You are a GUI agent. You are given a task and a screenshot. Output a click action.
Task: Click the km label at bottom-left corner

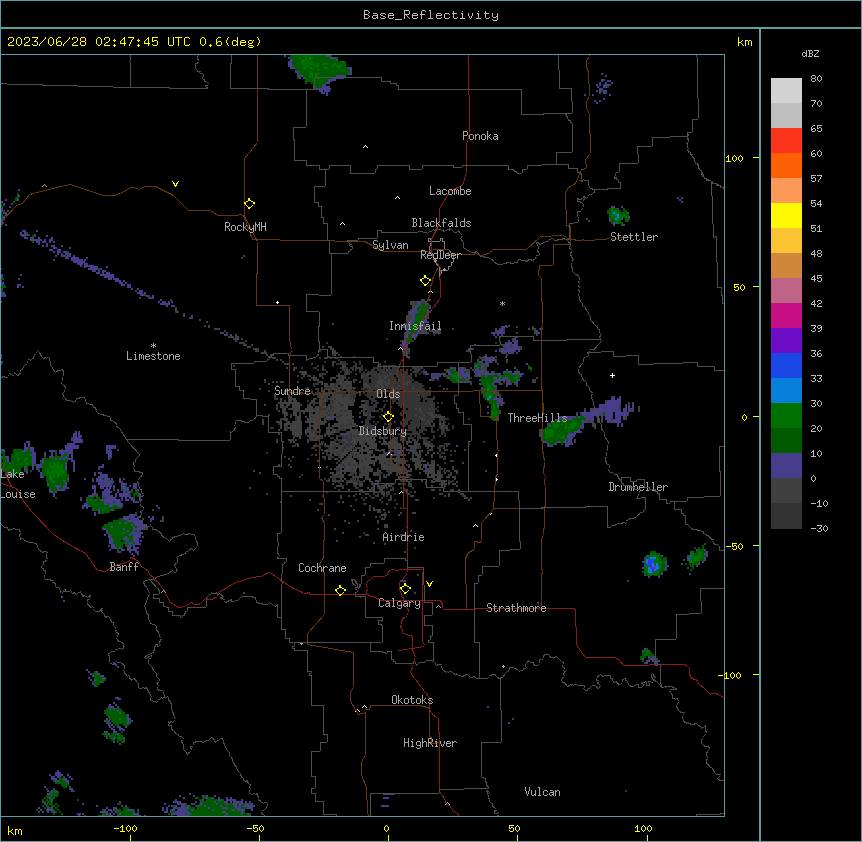click(15, 830)
